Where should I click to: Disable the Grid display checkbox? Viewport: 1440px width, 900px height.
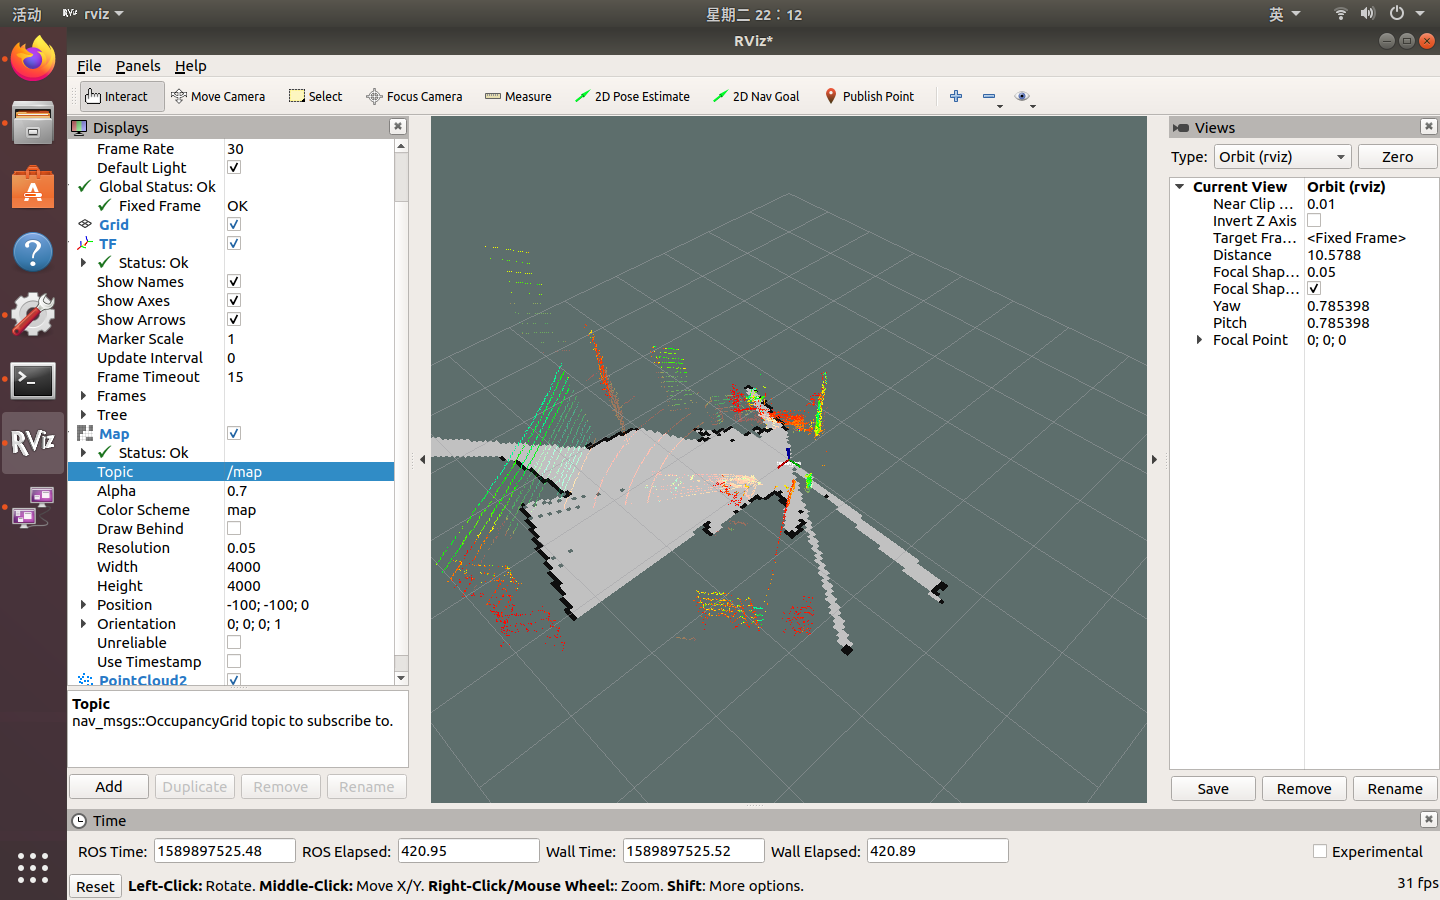tap(234, 225)
